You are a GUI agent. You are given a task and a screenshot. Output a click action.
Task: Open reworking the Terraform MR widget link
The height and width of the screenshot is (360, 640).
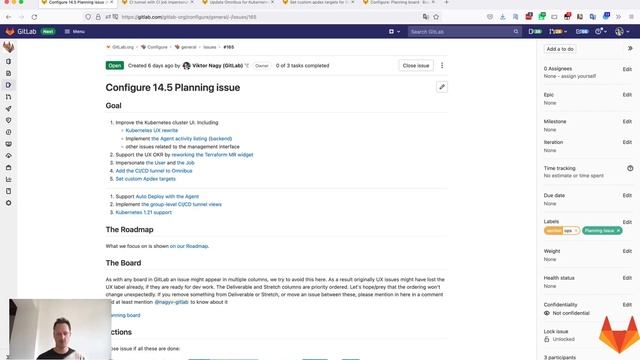(212, 155)
